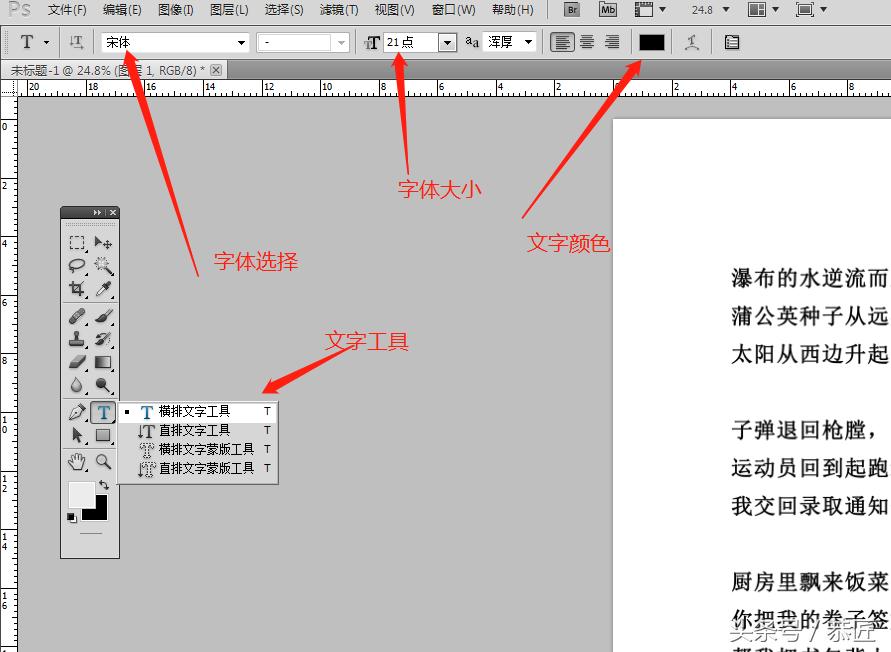The height and width of the screenshot is (652, 891).
Task: Toggle right text alignment
Action: coord(612,42)
